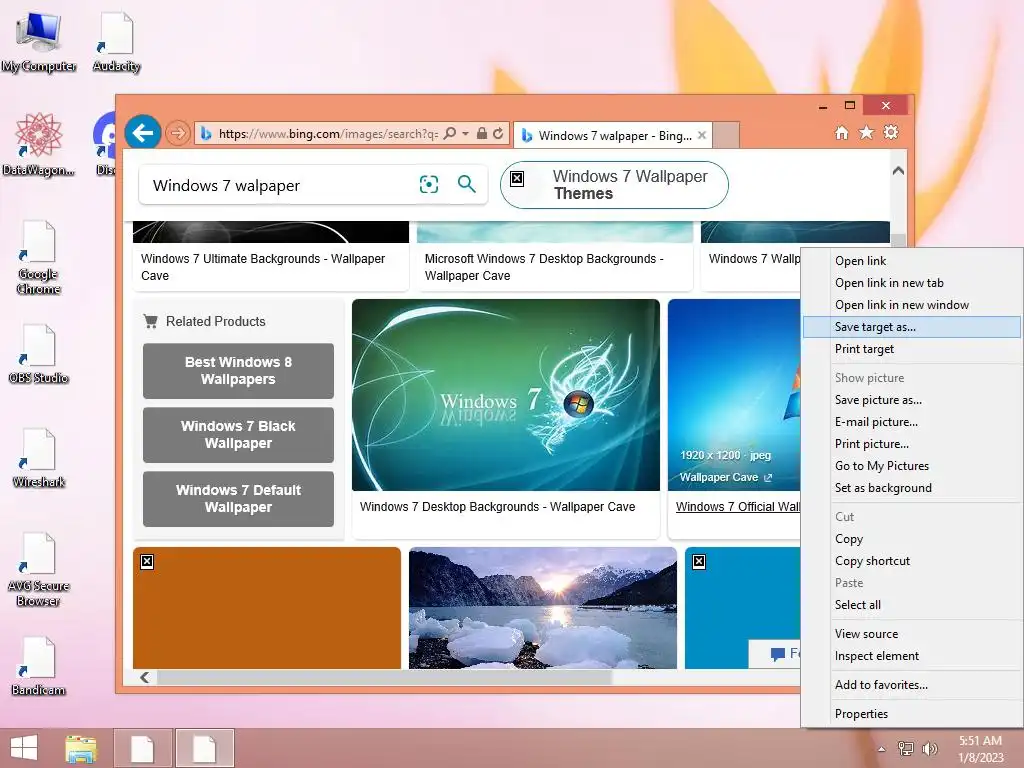Open the green Windows 7 wallpaper thumbnail
The width and height of the screenshot is (1024, 768).
505,394
